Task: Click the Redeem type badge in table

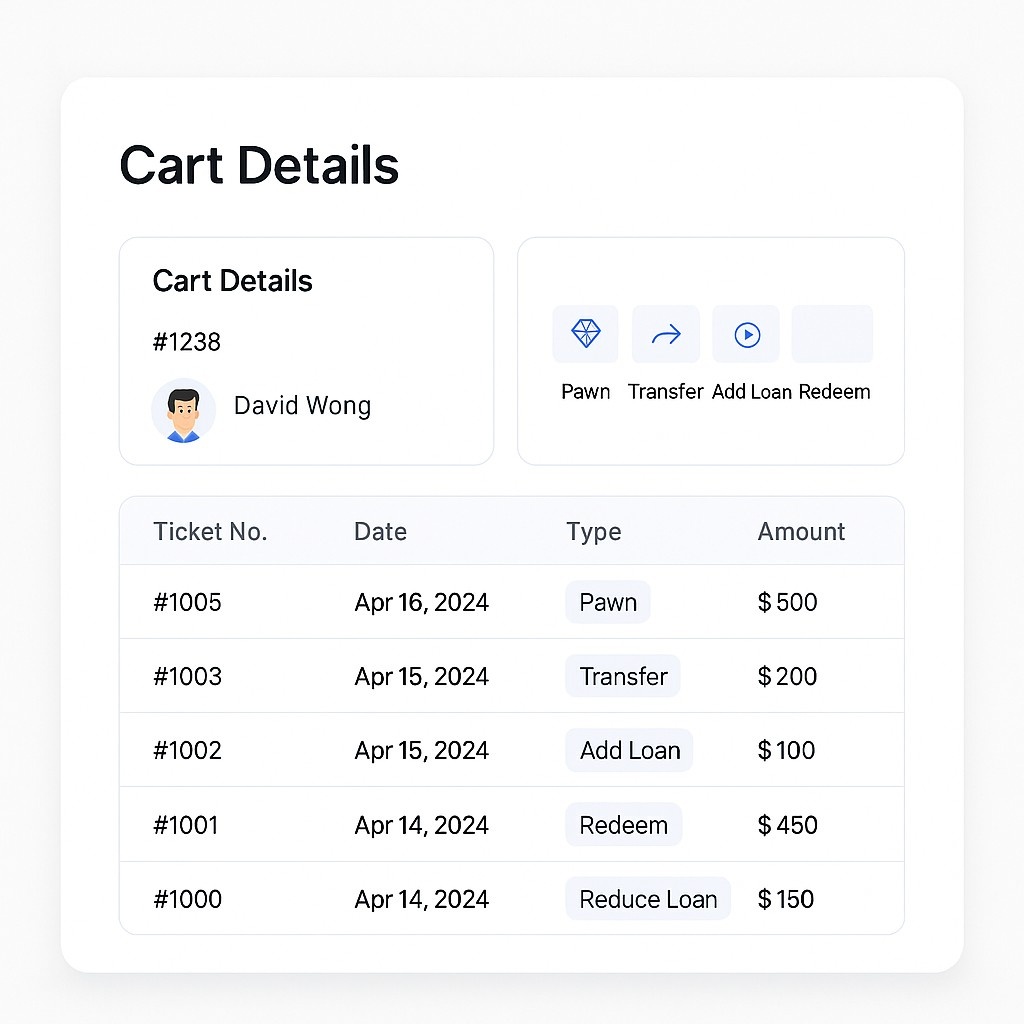Action: (x=623, y=825)
